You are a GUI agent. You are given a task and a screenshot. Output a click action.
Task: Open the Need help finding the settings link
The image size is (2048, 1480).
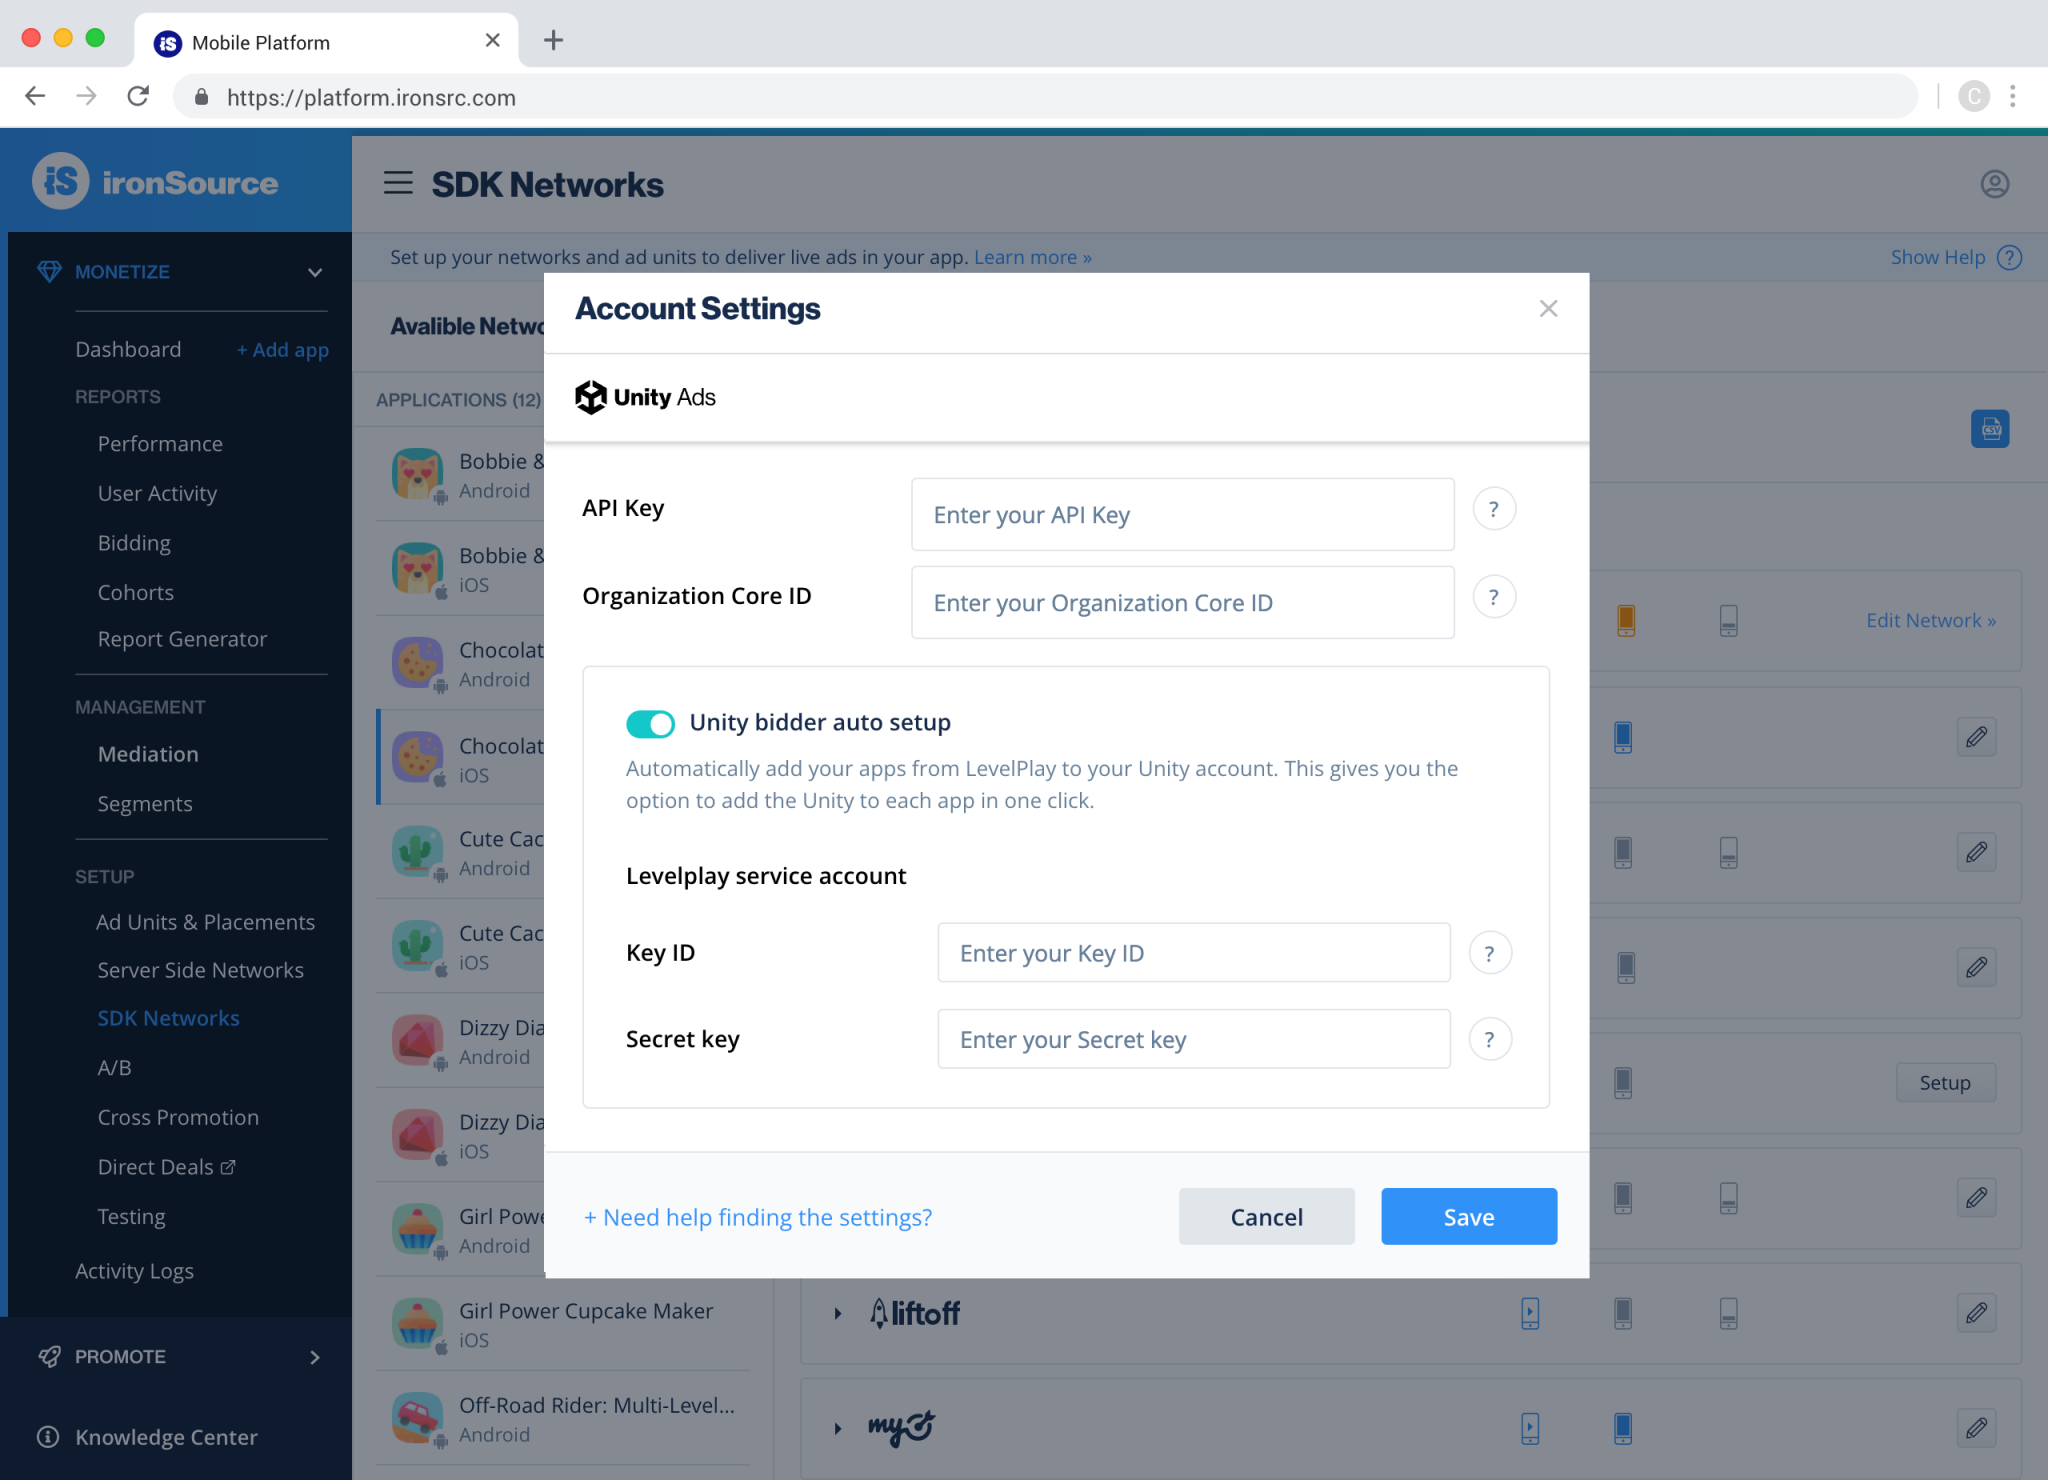pos(757,1217)
